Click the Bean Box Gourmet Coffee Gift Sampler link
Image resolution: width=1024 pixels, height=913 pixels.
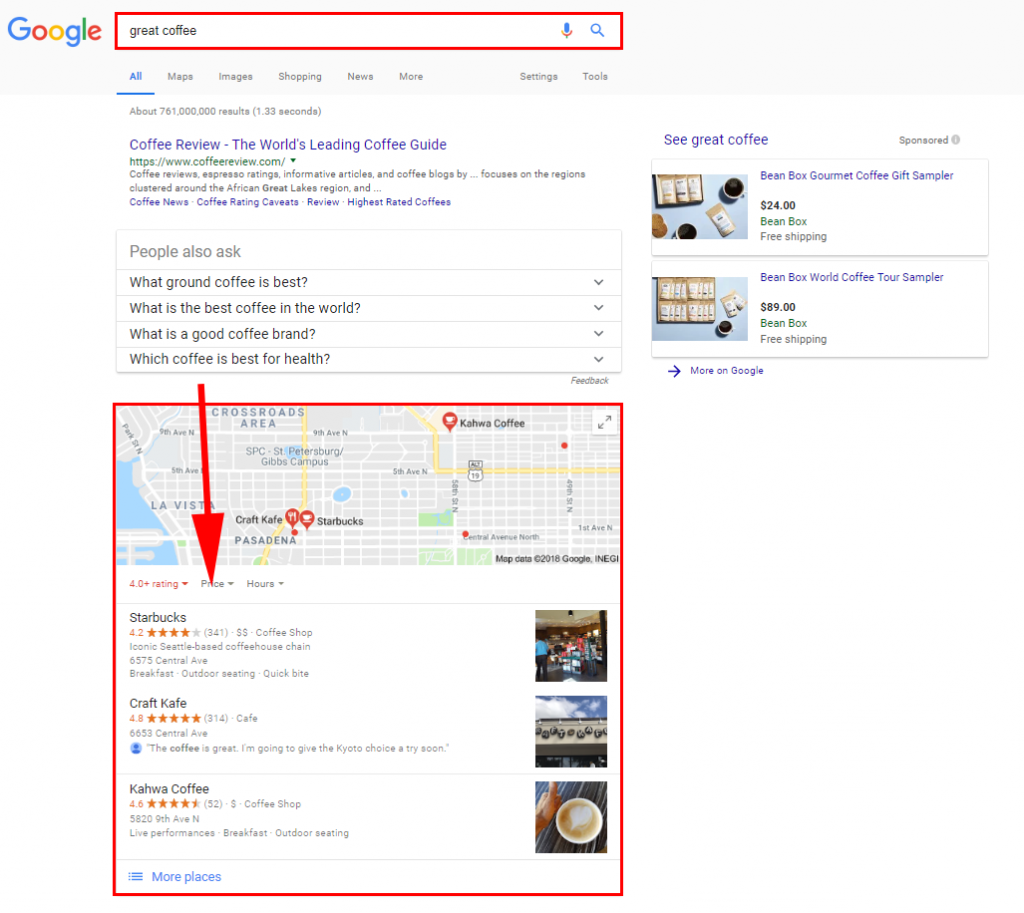click(856, 175)
